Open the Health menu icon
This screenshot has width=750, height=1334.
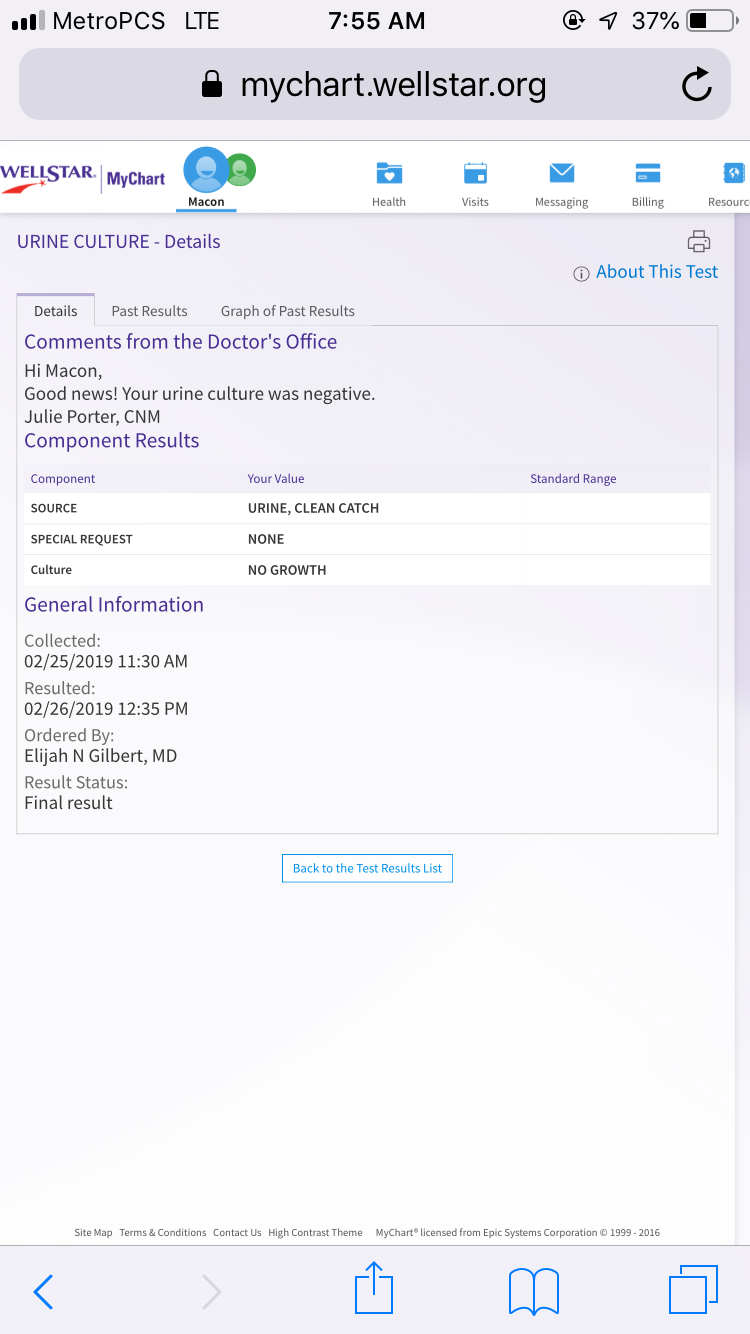(388, 174)
